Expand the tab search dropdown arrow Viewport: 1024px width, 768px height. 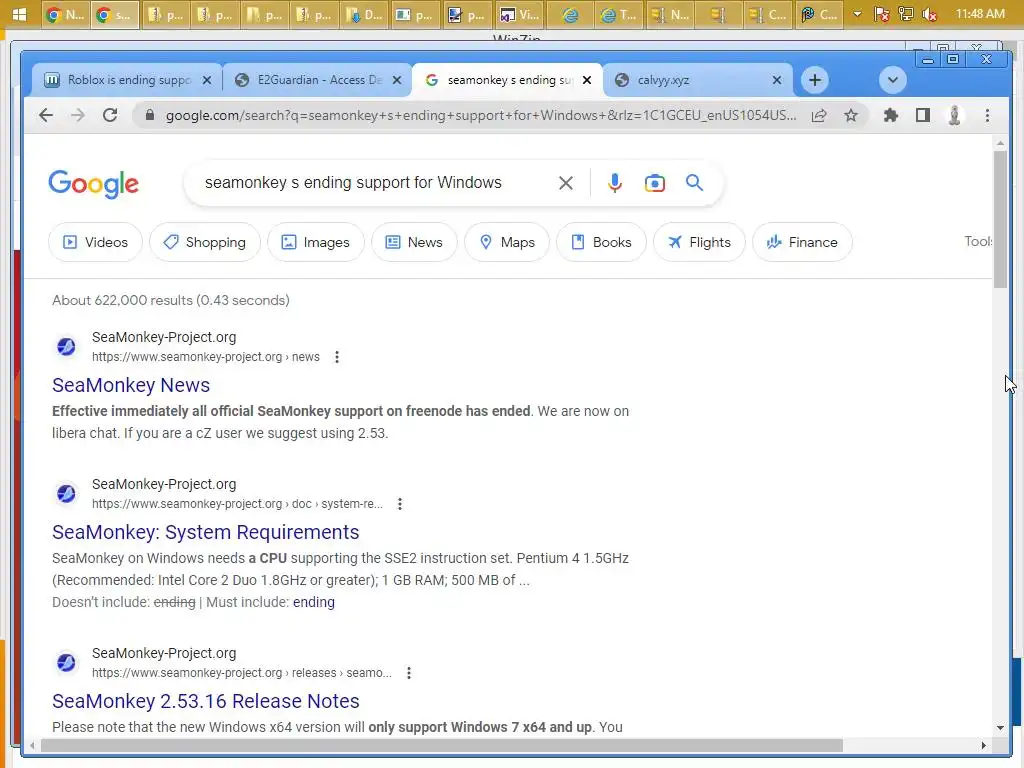click(x=893, y=80)
